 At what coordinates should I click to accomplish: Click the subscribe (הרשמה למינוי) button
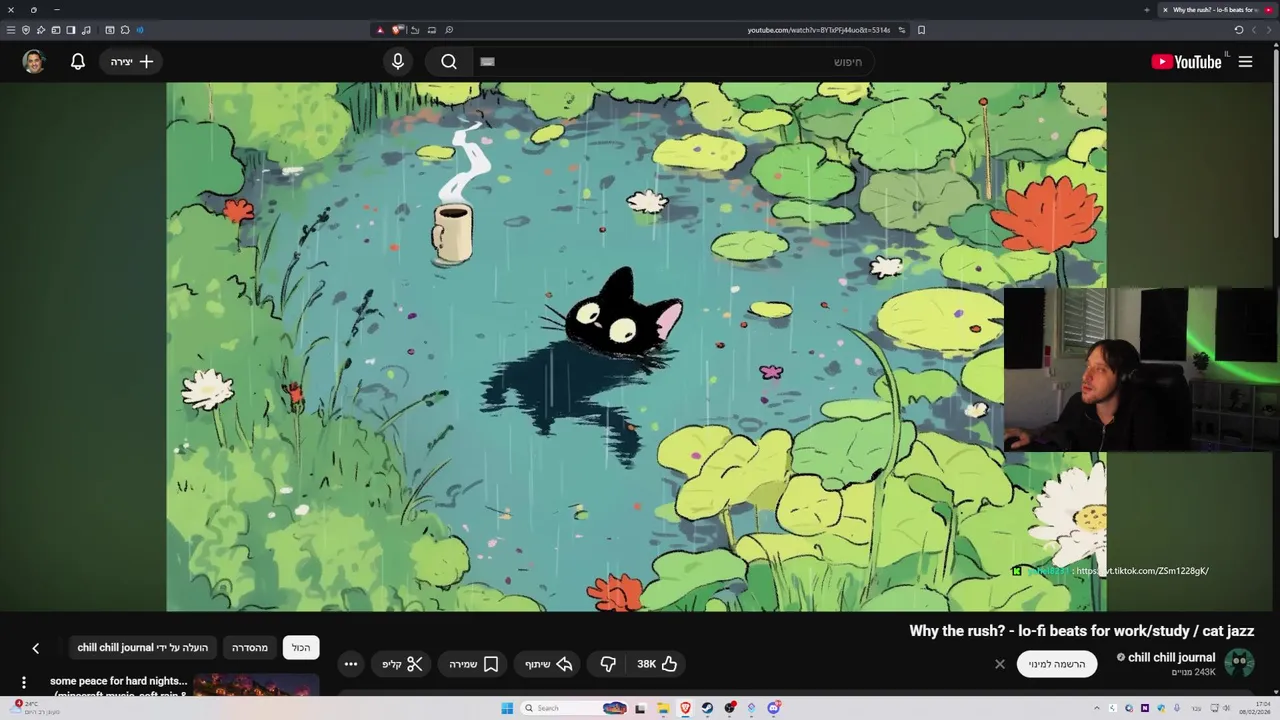[x=1057, y=664]
